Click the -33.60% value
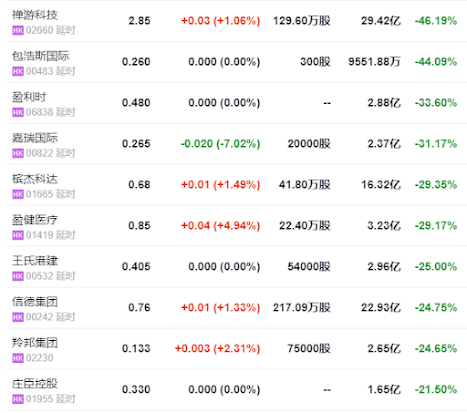Viewport: 467px width, 413px height. coord(436,103)
